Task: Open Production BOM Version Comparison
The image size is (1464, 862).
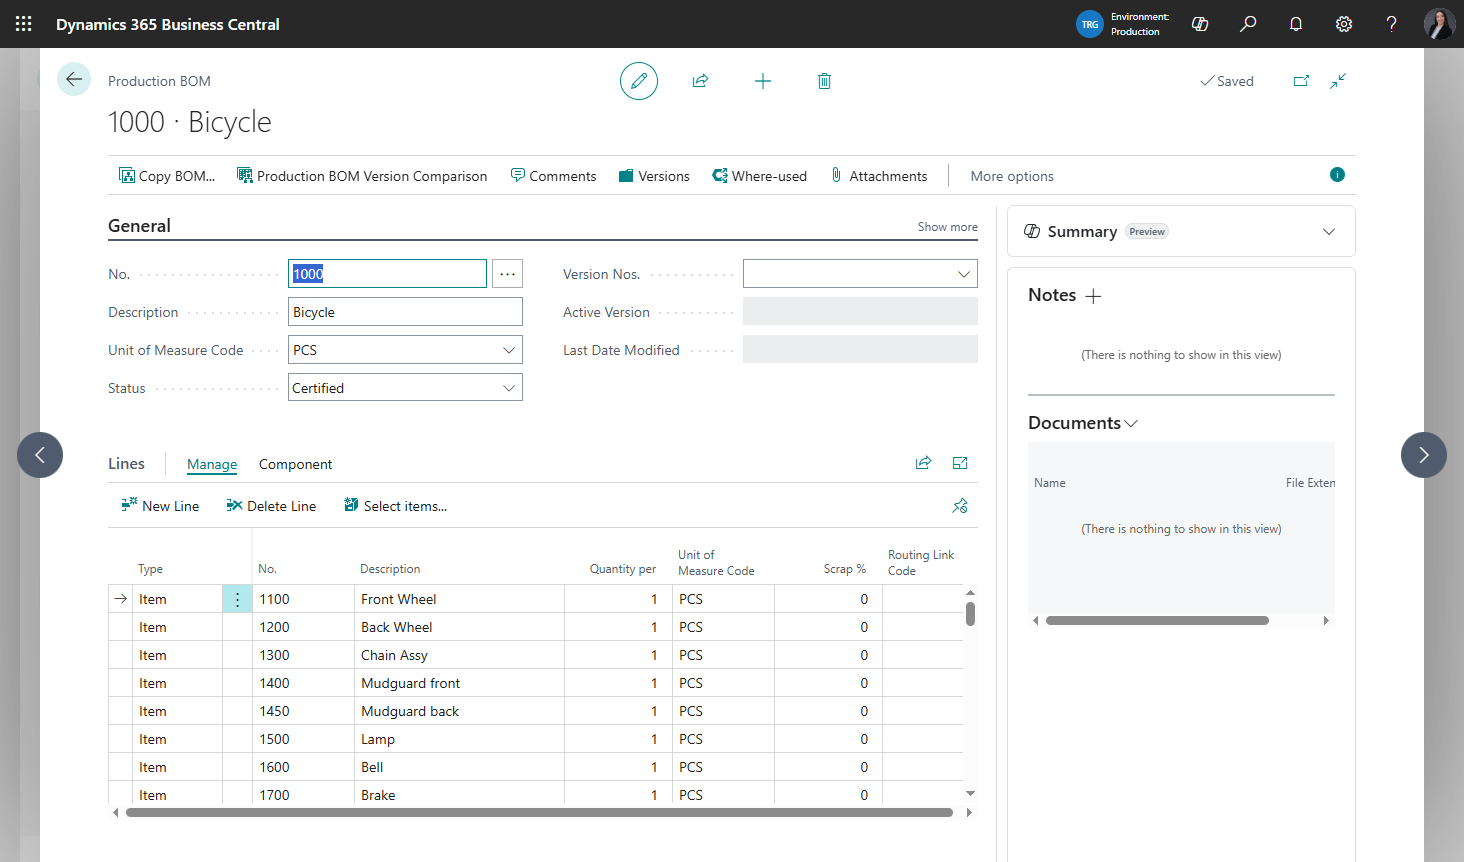Action: (362, 176)
